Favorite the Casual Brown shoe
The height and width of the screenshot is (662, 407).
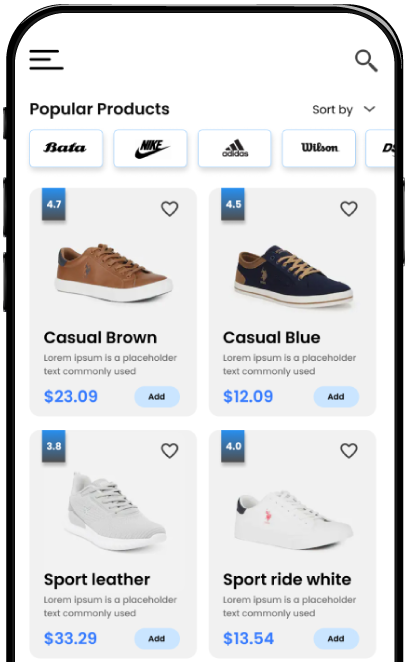(x=170, y=209)
